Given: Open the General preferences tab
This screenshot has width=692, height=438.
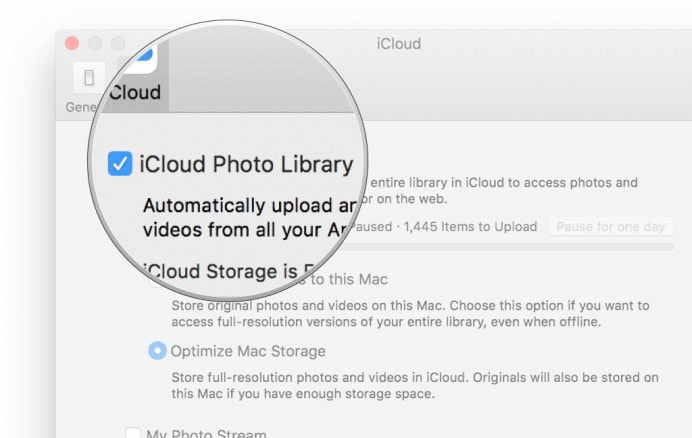Looking at the screenshot, I should pyautogui.click(x=88, y=88).
